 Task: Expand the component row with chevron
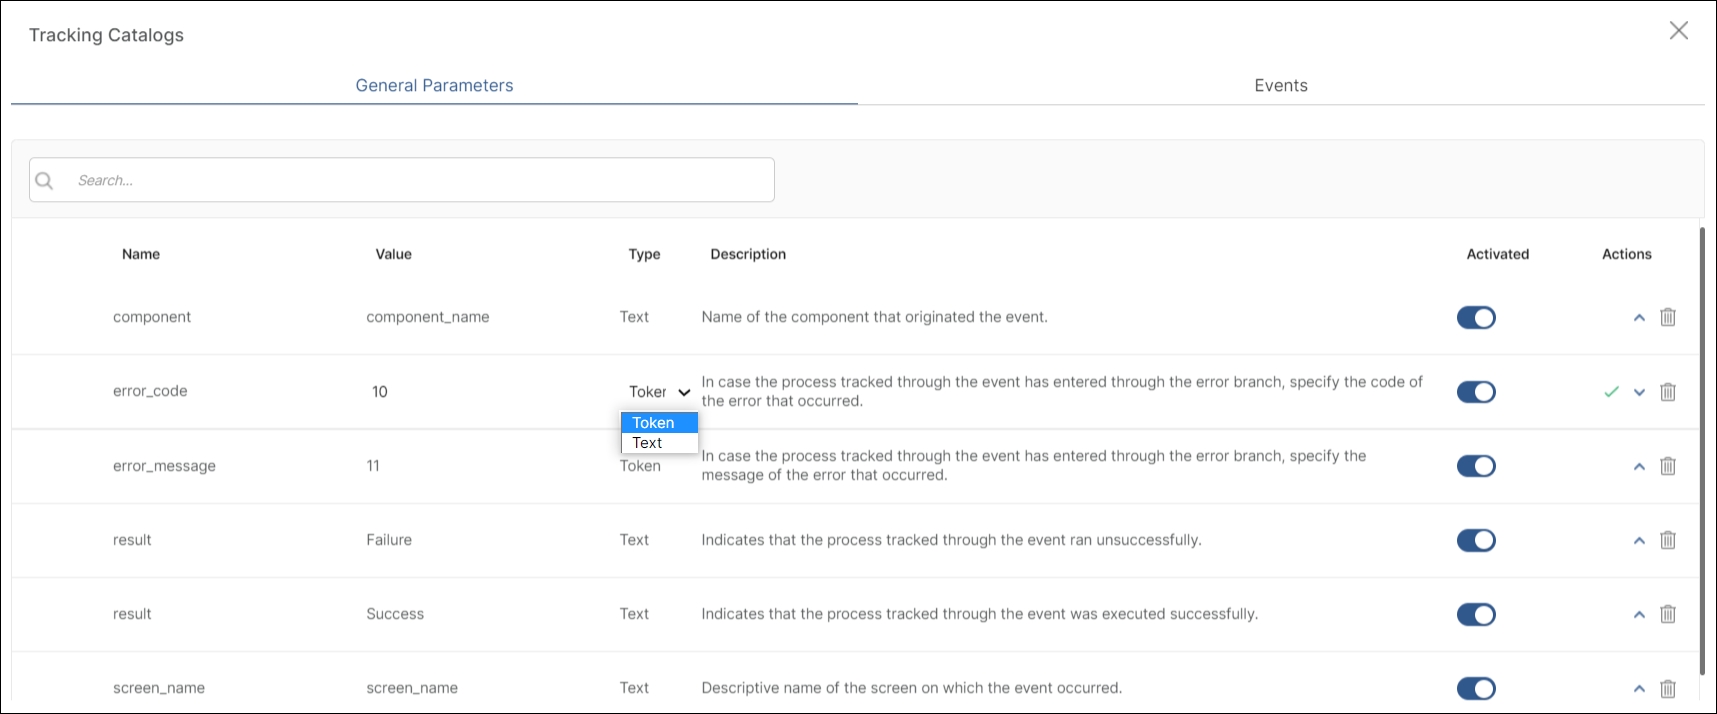point(1639,318)
